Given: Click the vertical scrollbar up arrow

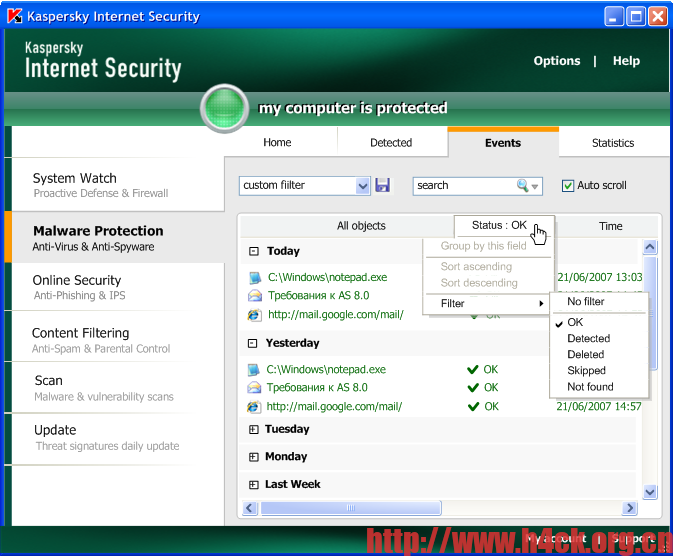Looking at the screenshot, I should (650, 247).
